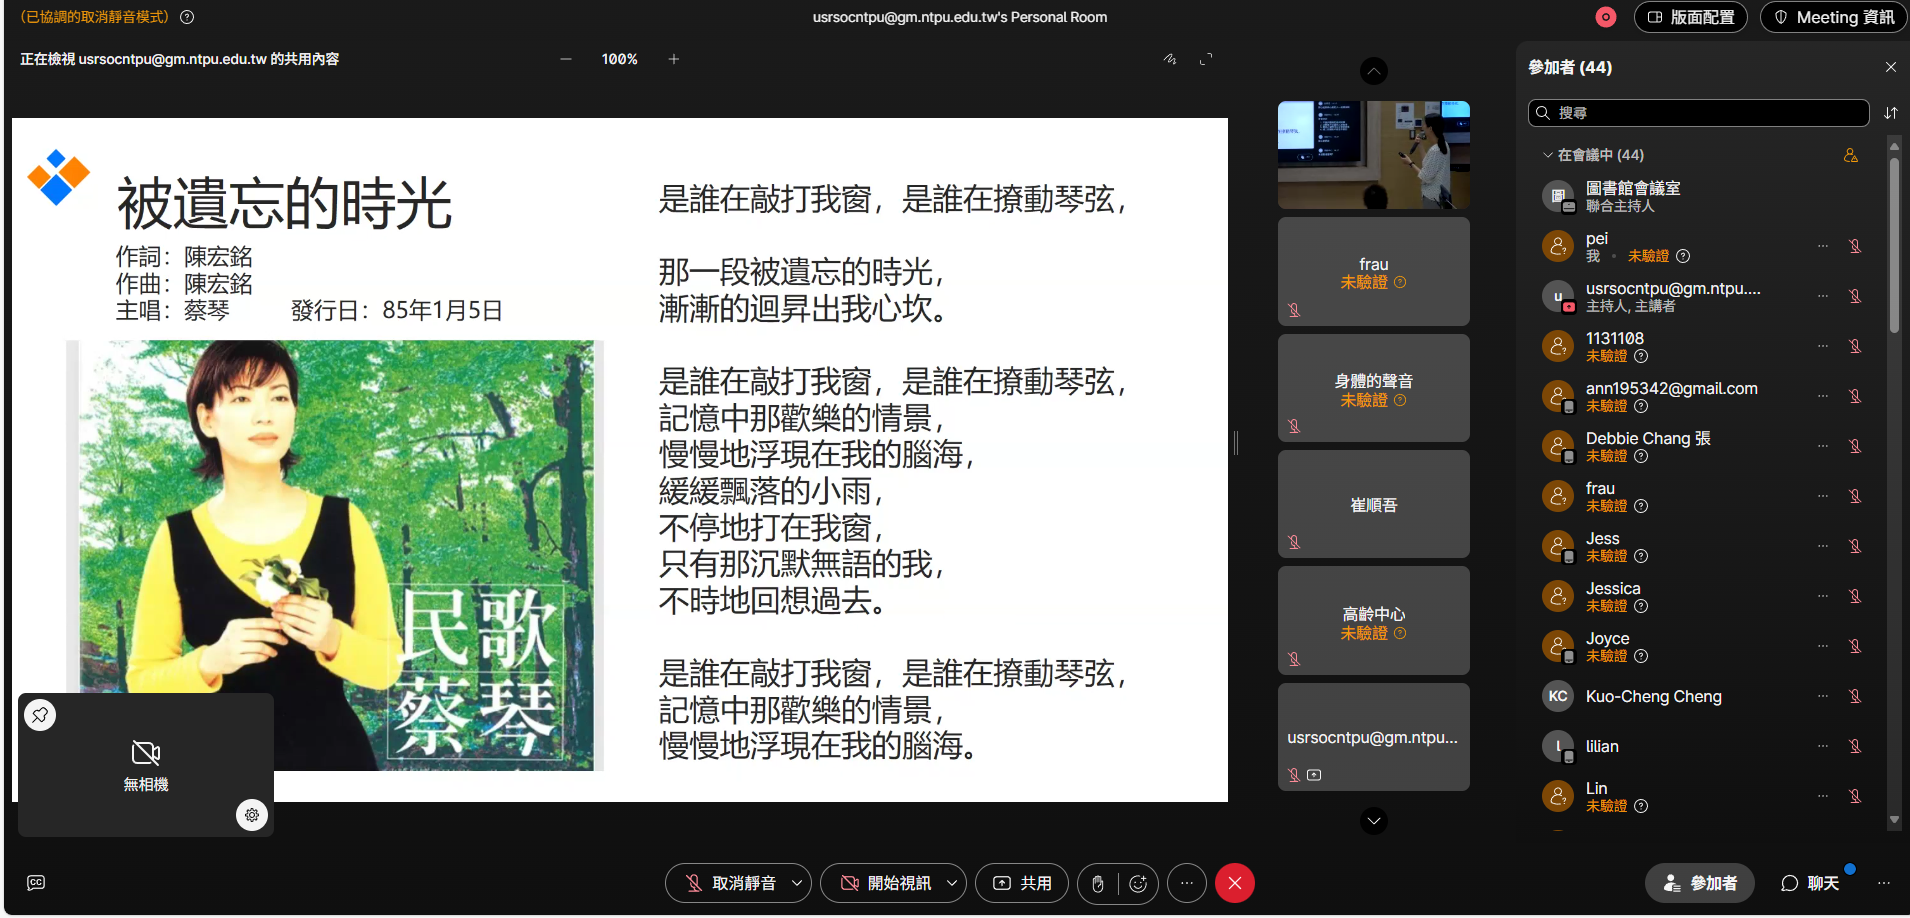Show previous video thumbnails with up chevron
Viewport: 1910px width, 918px height.
pyautogui.click(x=1374, y=71)
